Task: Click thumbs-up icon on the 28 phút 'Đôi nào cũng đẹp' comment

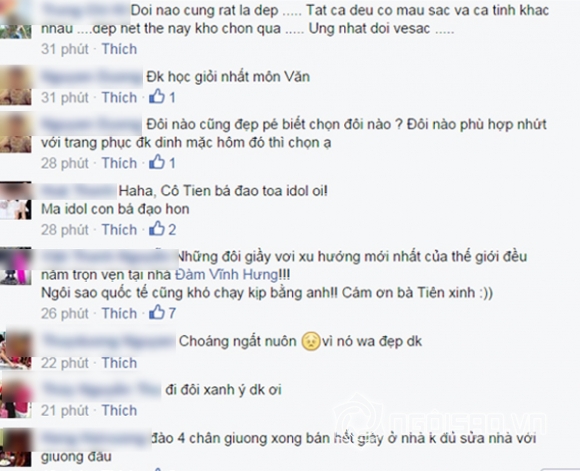Action: (x=157, y=162)
